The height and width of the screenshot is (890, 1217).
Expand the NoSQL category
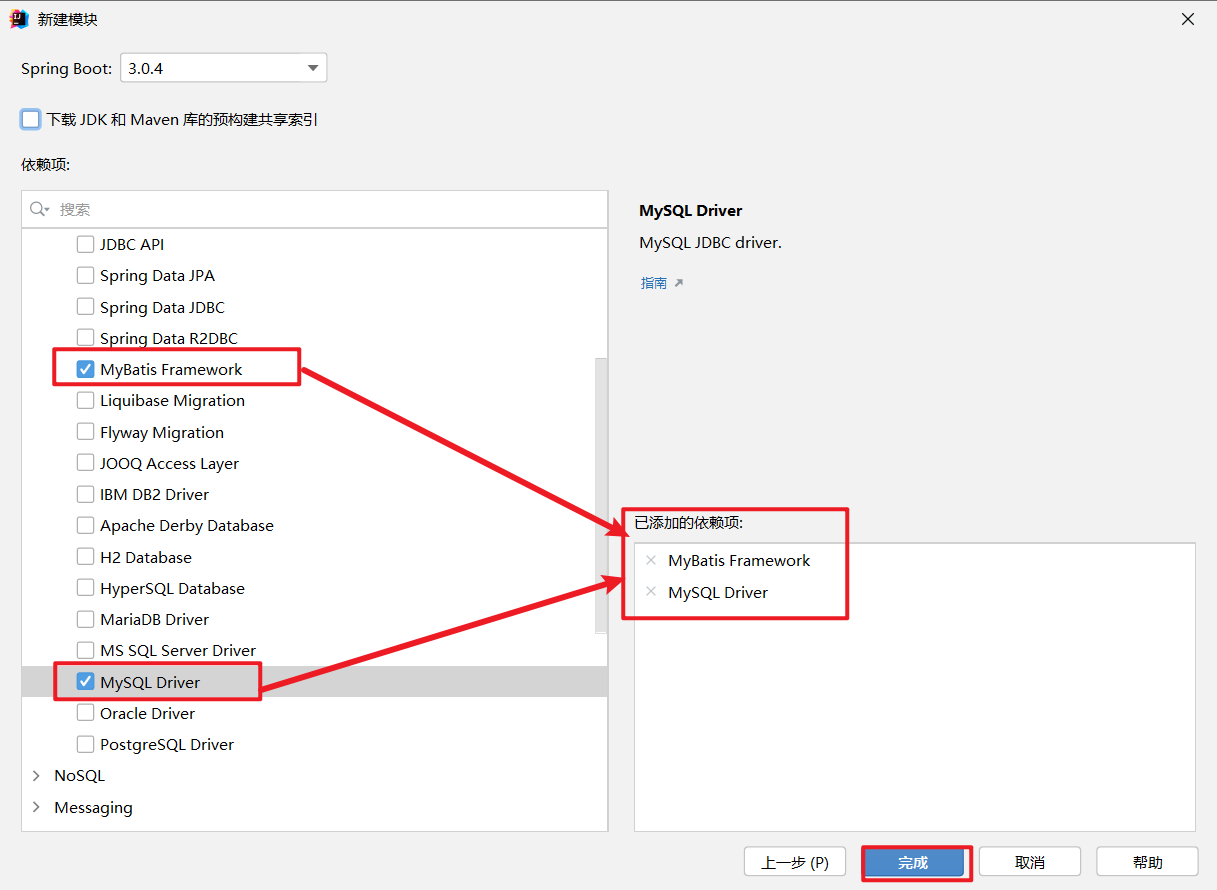click(37, 776)
